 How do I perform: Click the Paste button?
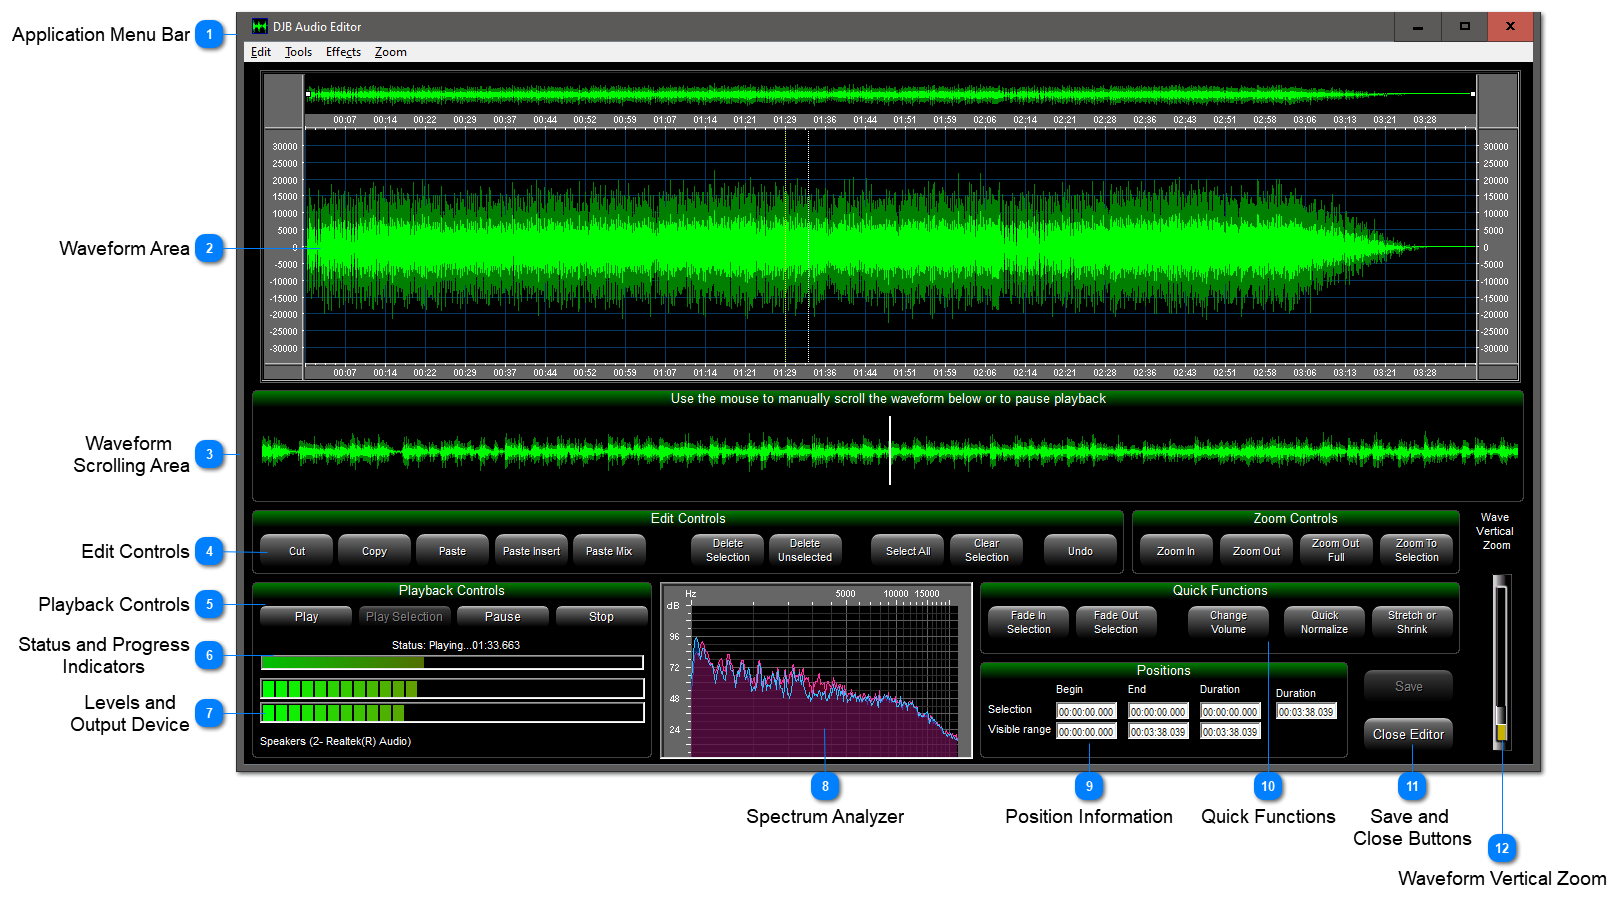tap(452, 551)
